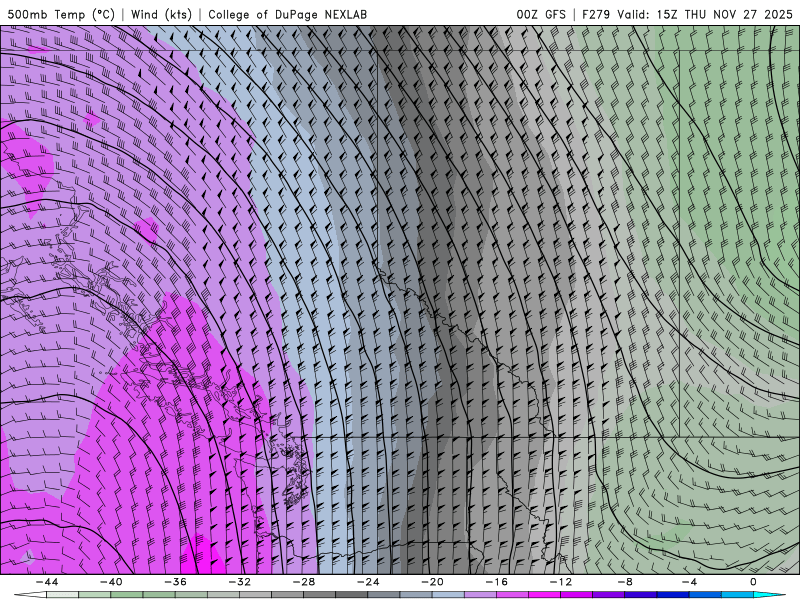
Task: Click the 0 color scale label
Action: (753, 582)
